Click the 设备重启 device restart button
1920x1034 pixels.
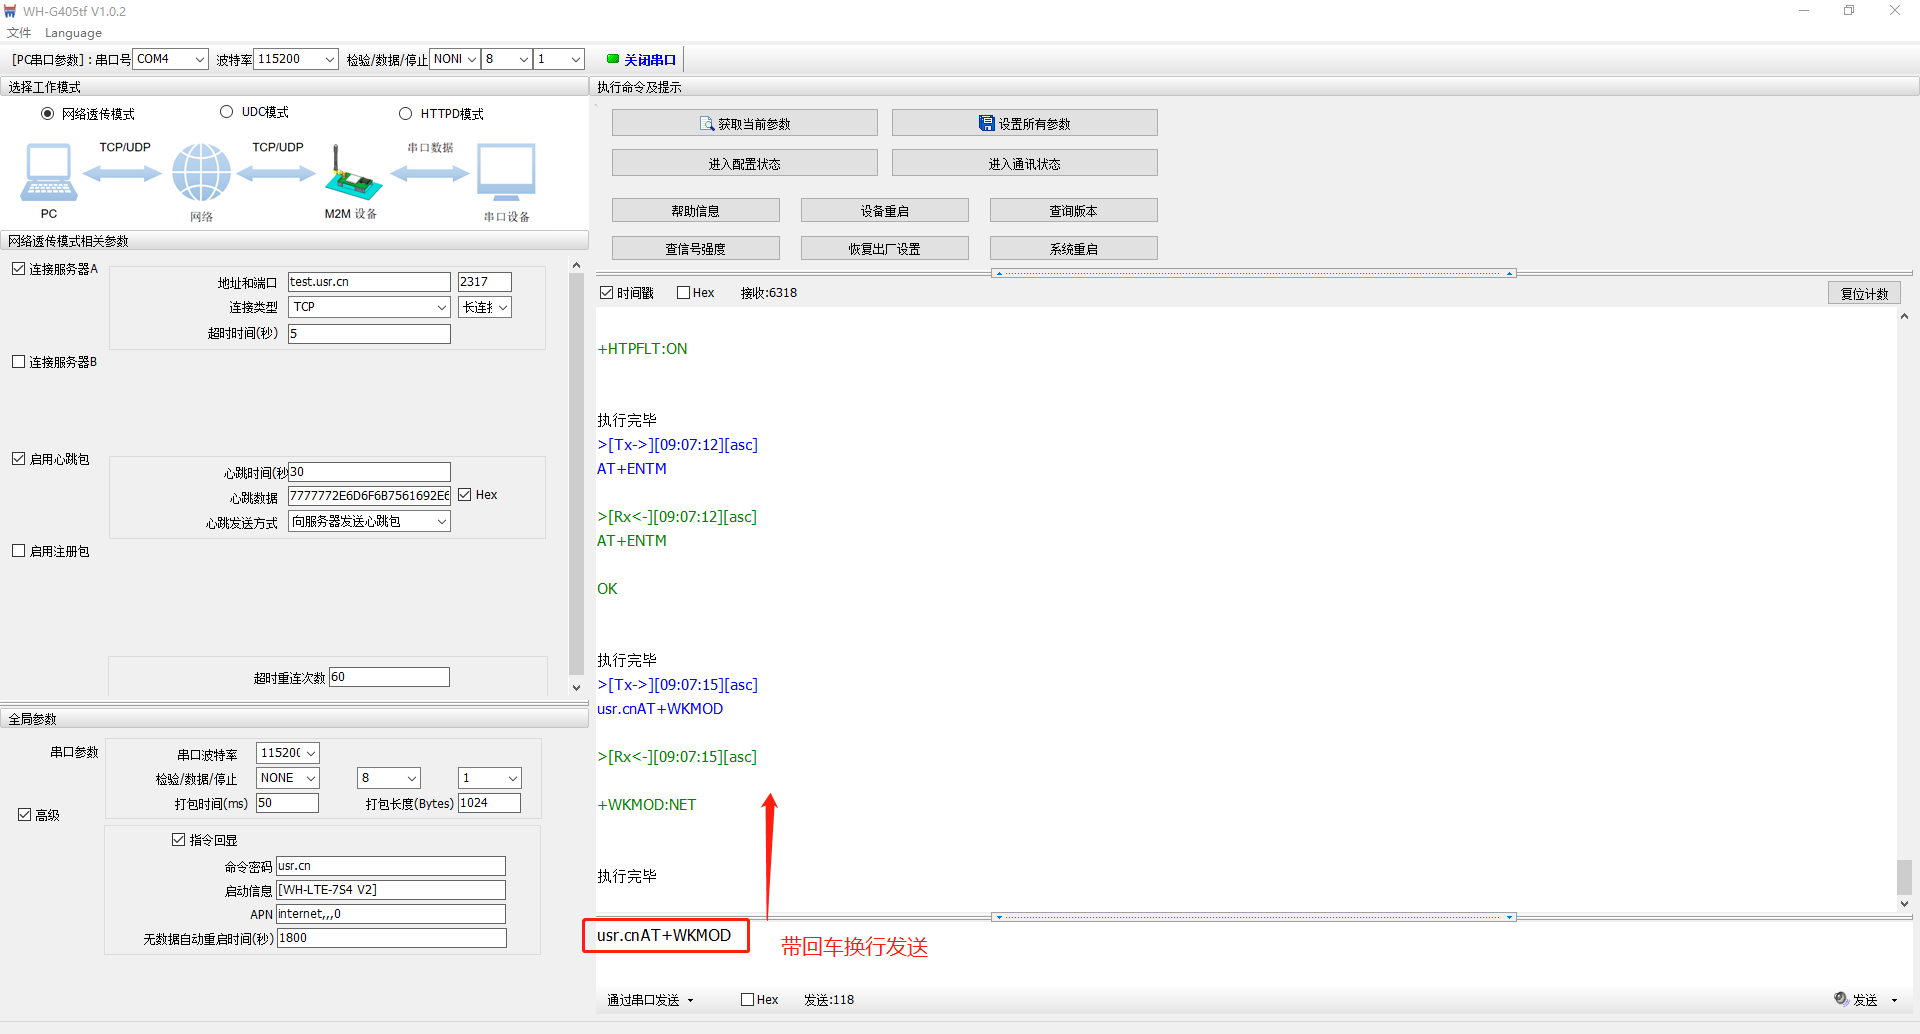(x=884, y=211)
